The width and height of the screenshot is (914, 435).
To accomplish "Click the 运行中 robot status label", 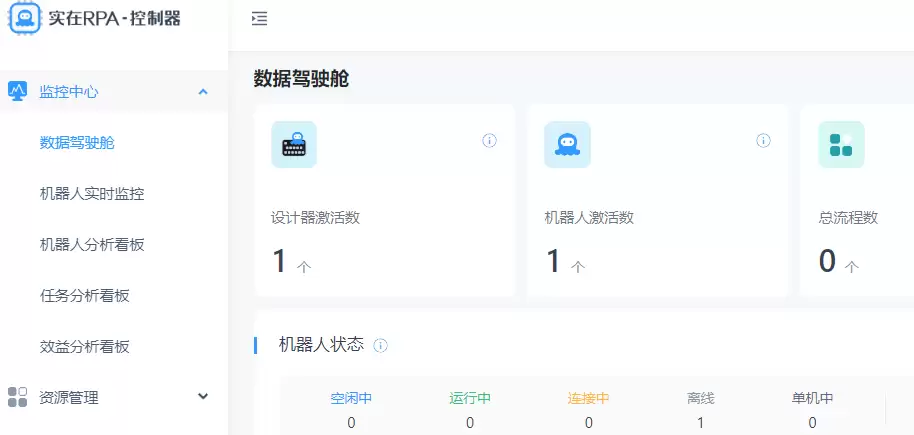I will pos(470,398).
